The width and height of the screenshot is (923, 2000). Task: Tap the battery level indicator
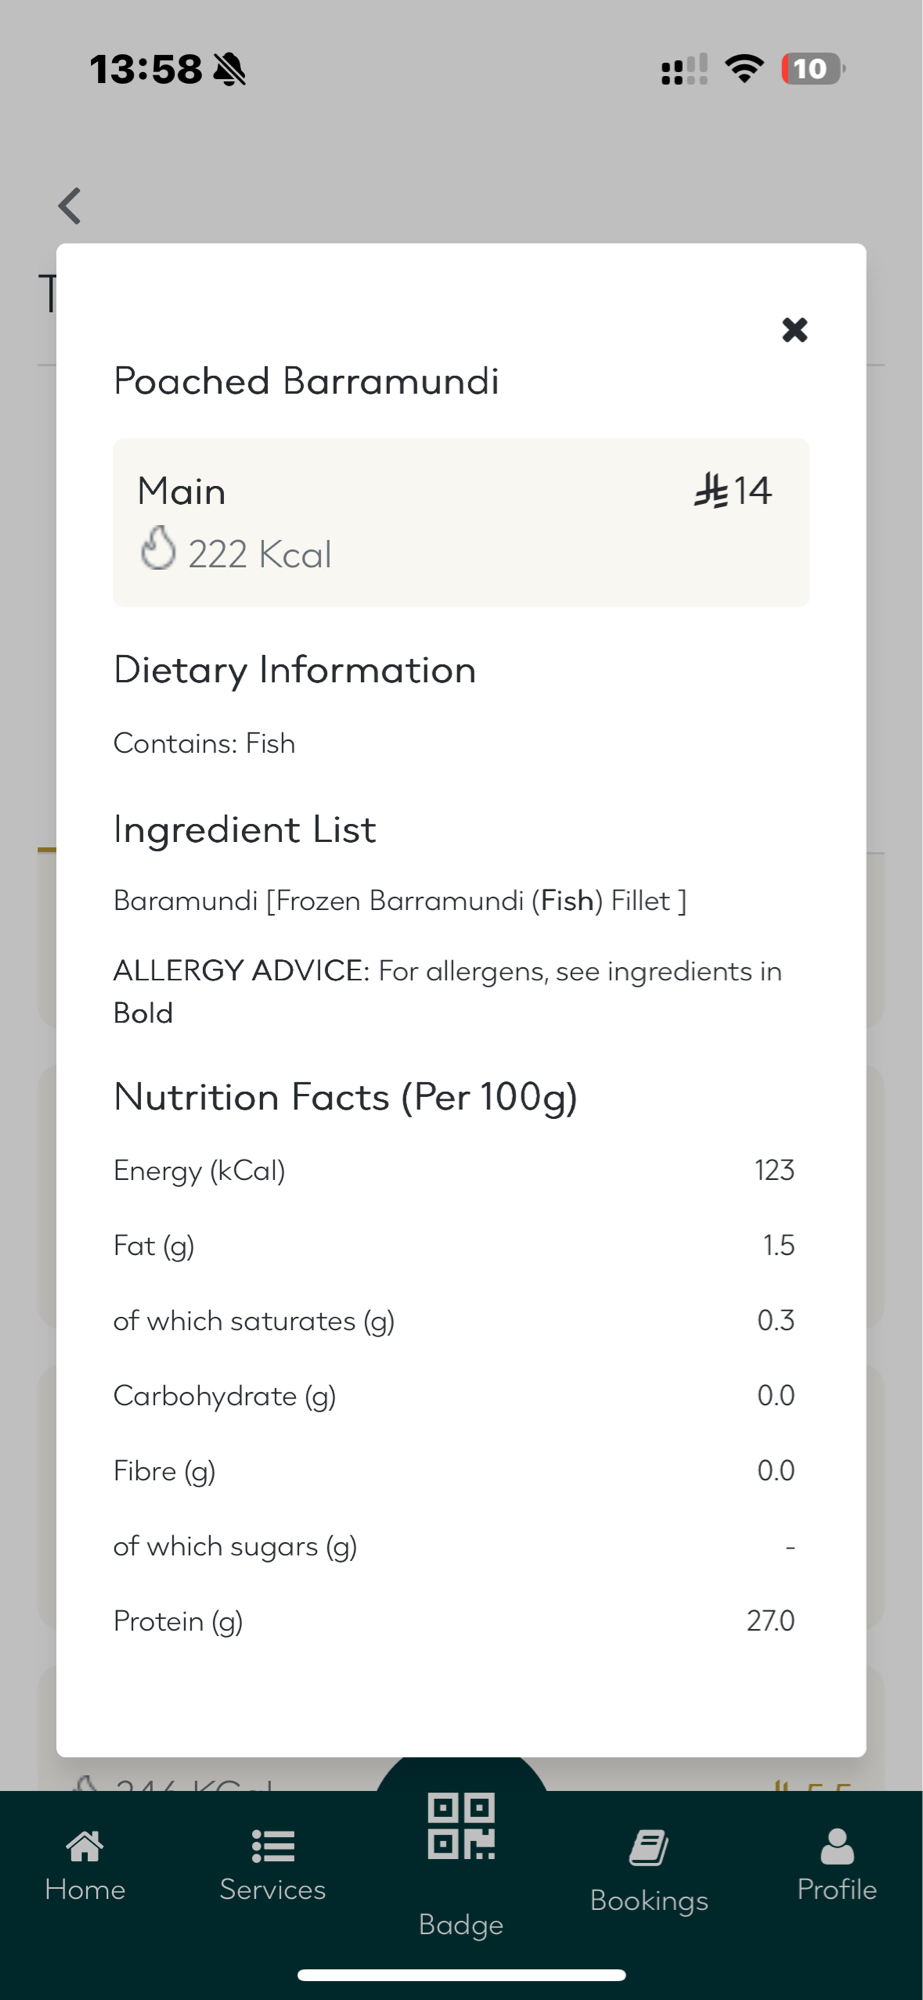tap(812, 68)
